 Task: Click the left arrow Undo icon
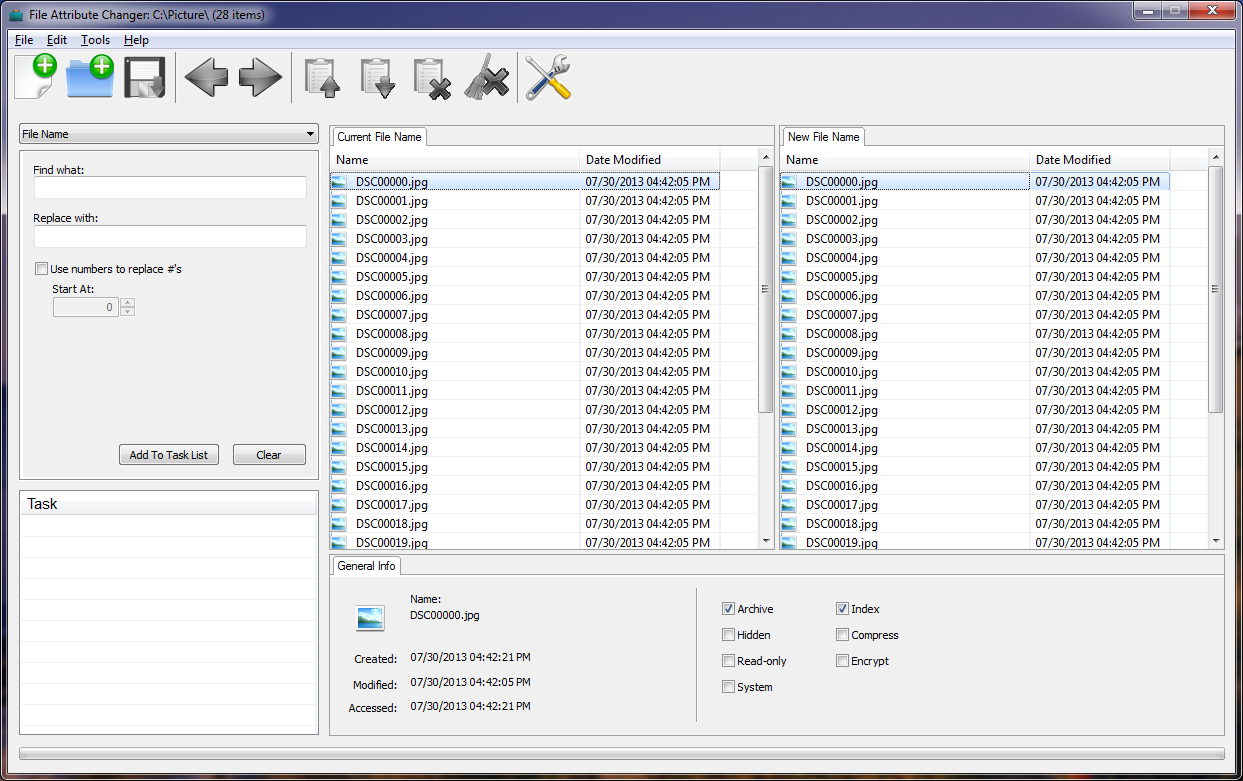click(x=207, y=78)
